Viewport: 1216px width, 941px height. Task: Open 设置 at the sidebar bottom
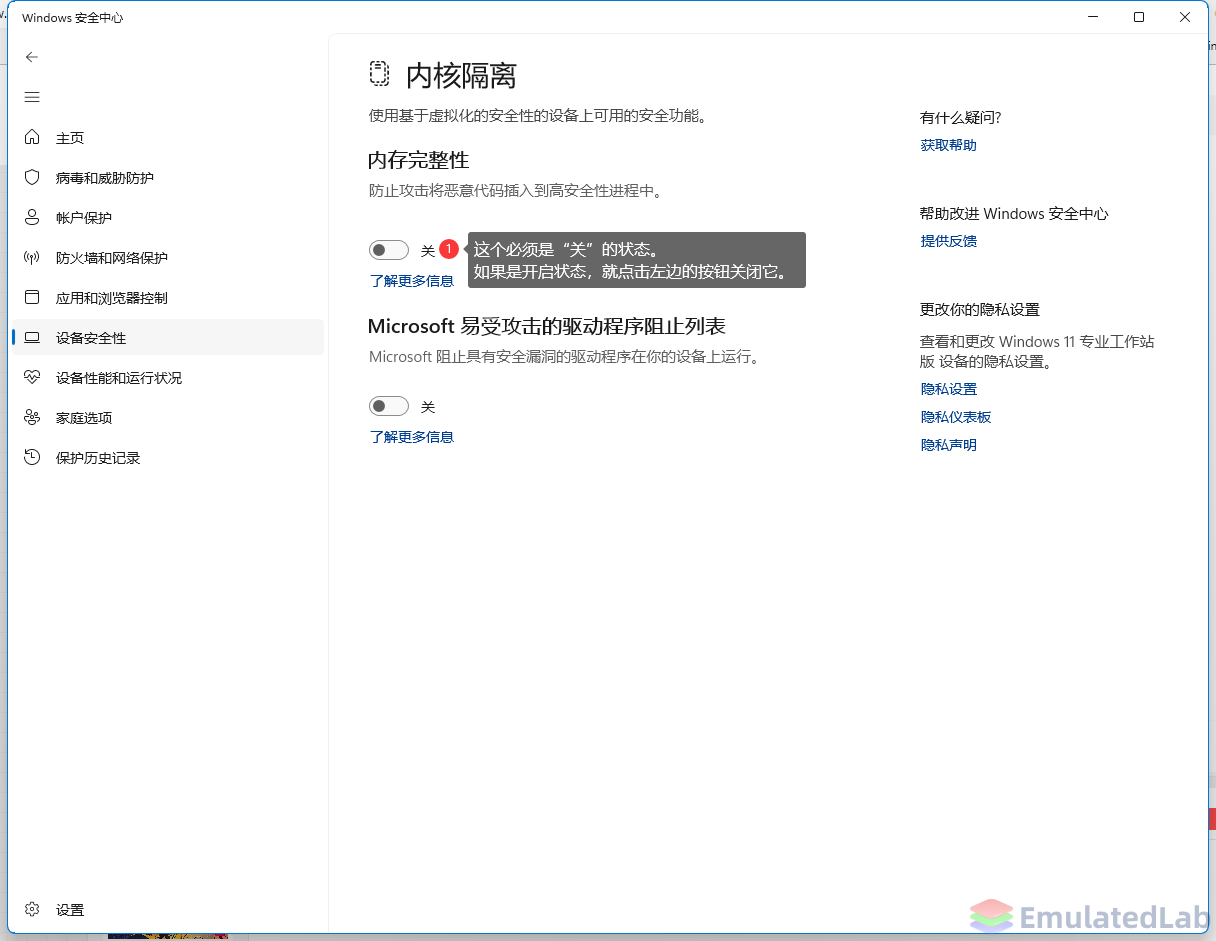[168, 909]
